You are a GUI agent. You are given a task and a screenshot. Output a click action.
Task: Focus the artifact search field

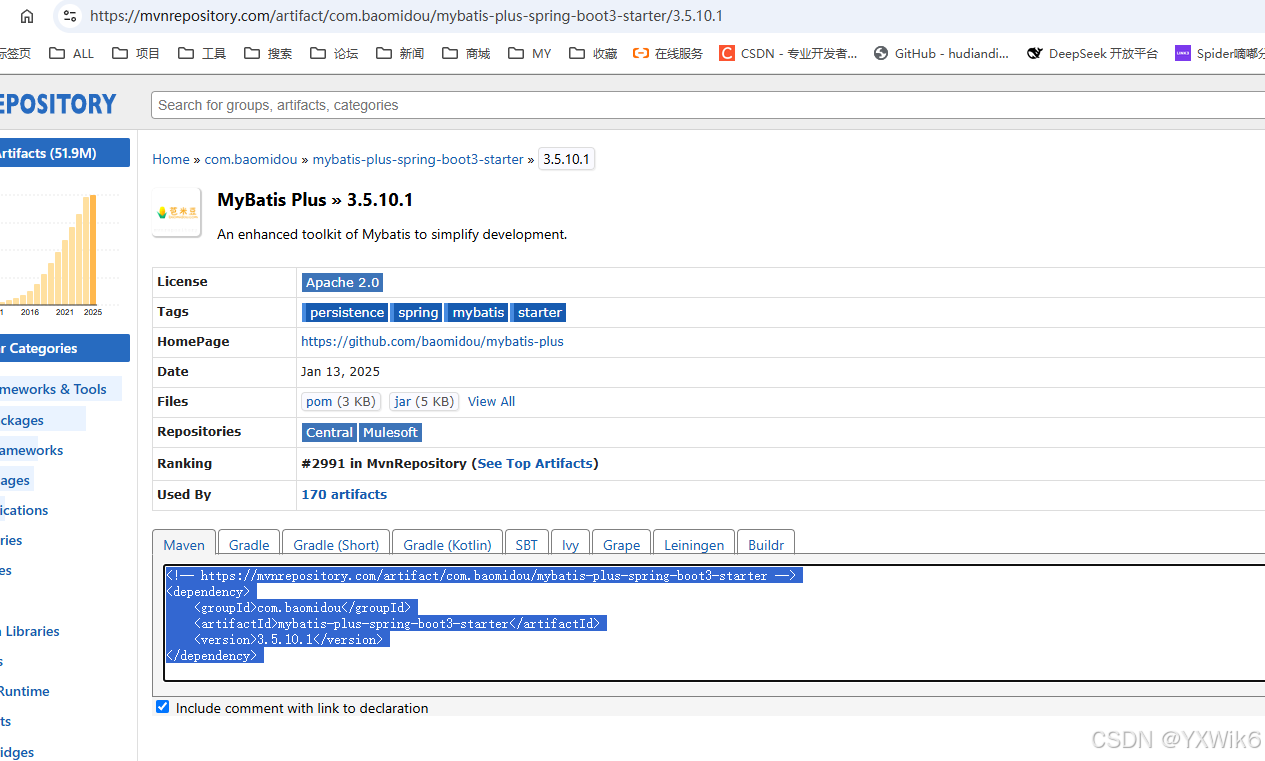(708, 105)
